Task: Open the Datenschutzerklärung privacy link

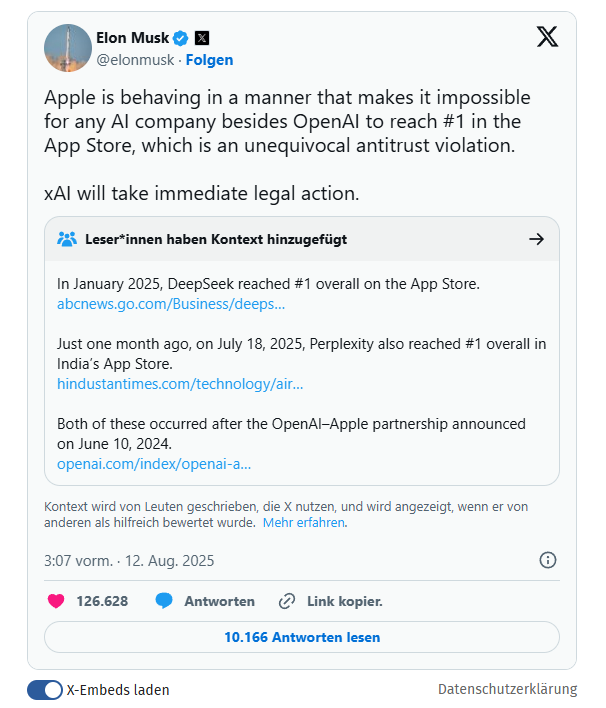Action: pyautogui.click(x=508, y=689)
